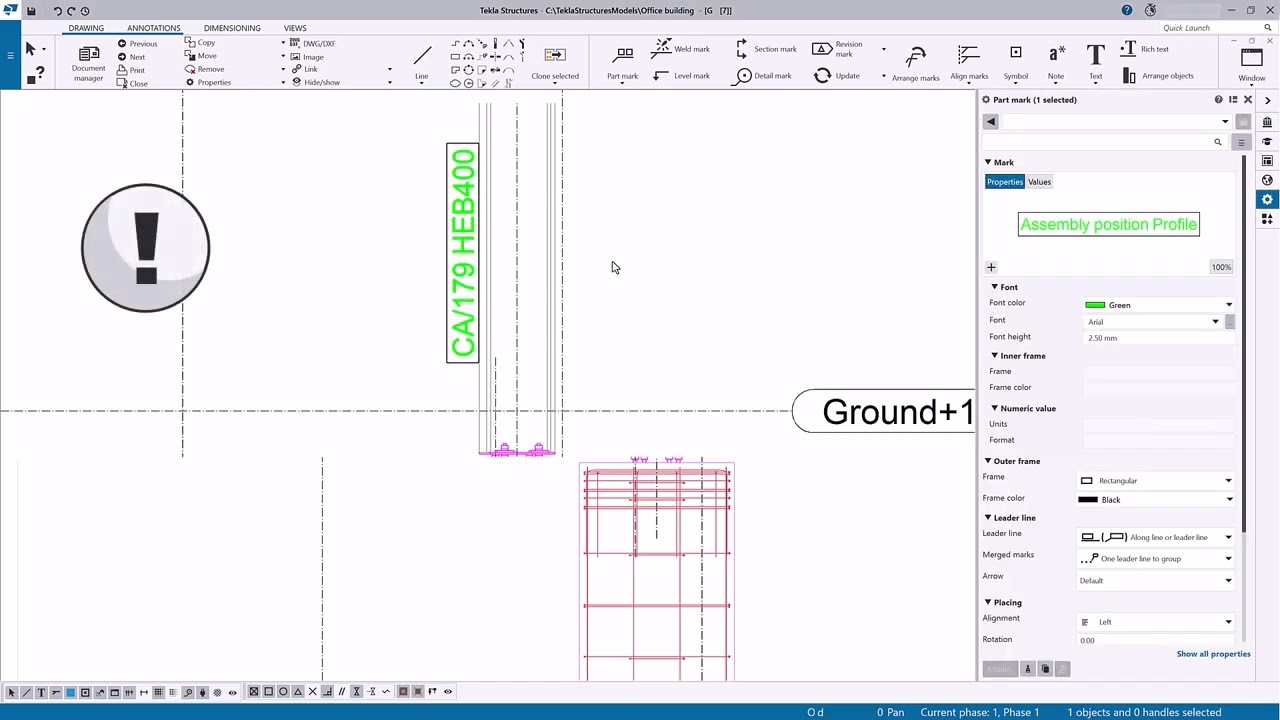Open Outer frame type dropdown Rectangular
Viewport: 1280px width, 720px height.
[x=1156, y=481]
